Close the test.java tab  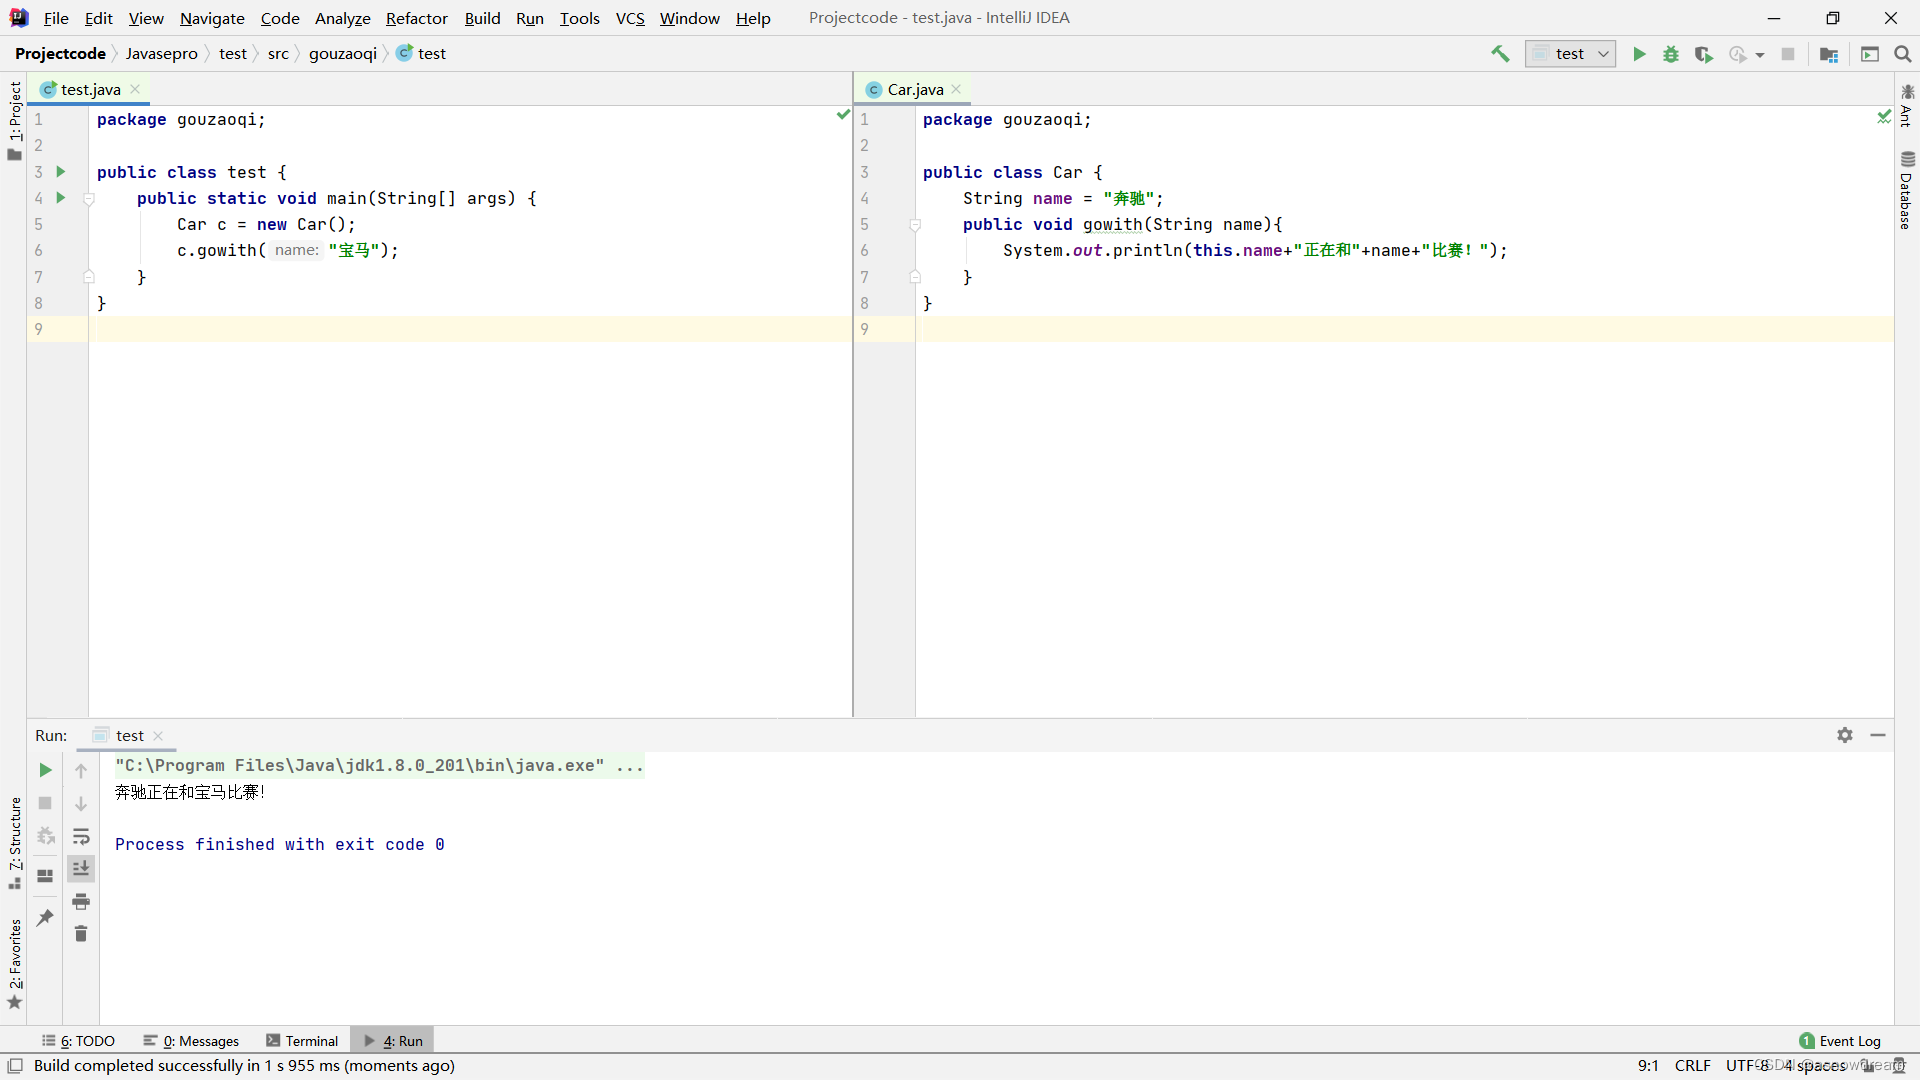point(135,89)
